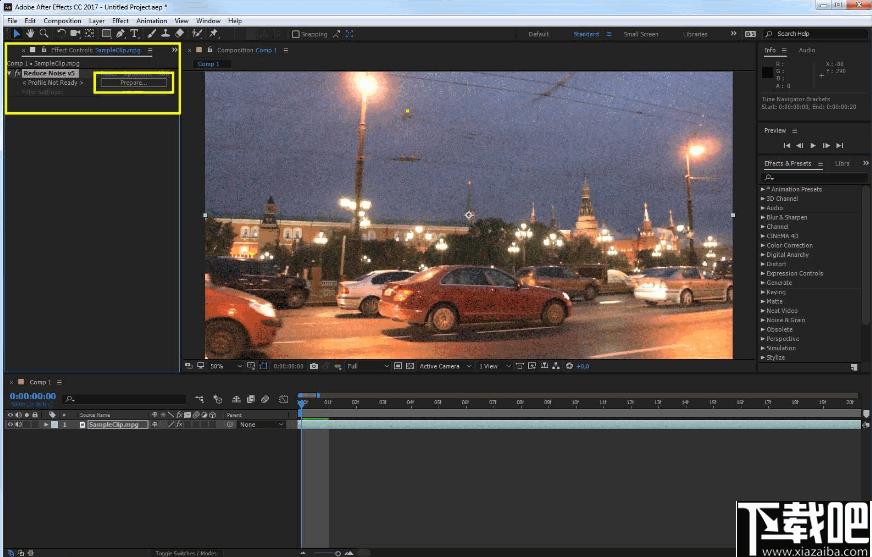Toggle the shy layers hide switch
The height and width of the screenshot is (557, 872).
[x=236, y=399]
